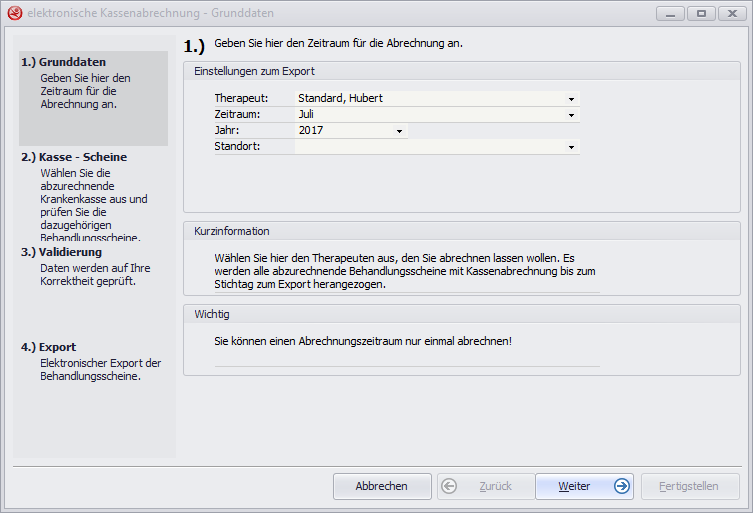Open the Jahr dropdown showing 2017
Viewport: 753px width, 513px height.
[x=399, y=131]
